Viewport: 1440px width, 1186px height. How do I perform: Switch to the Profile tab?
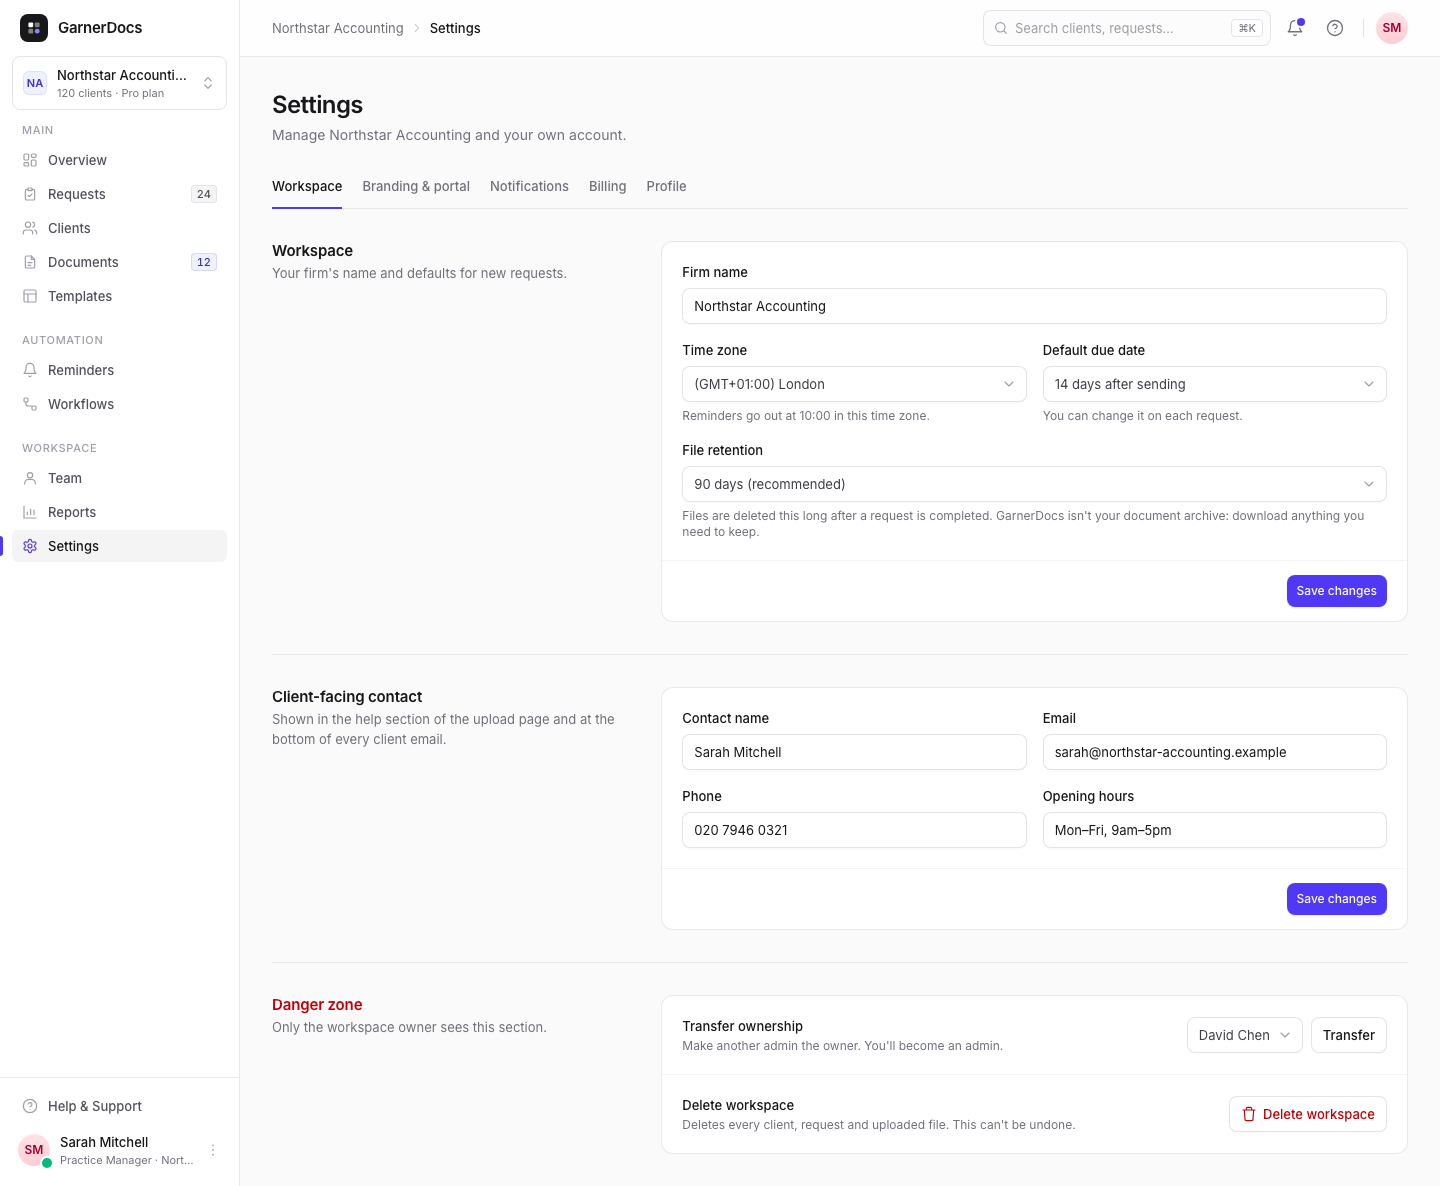pos(666,186)
